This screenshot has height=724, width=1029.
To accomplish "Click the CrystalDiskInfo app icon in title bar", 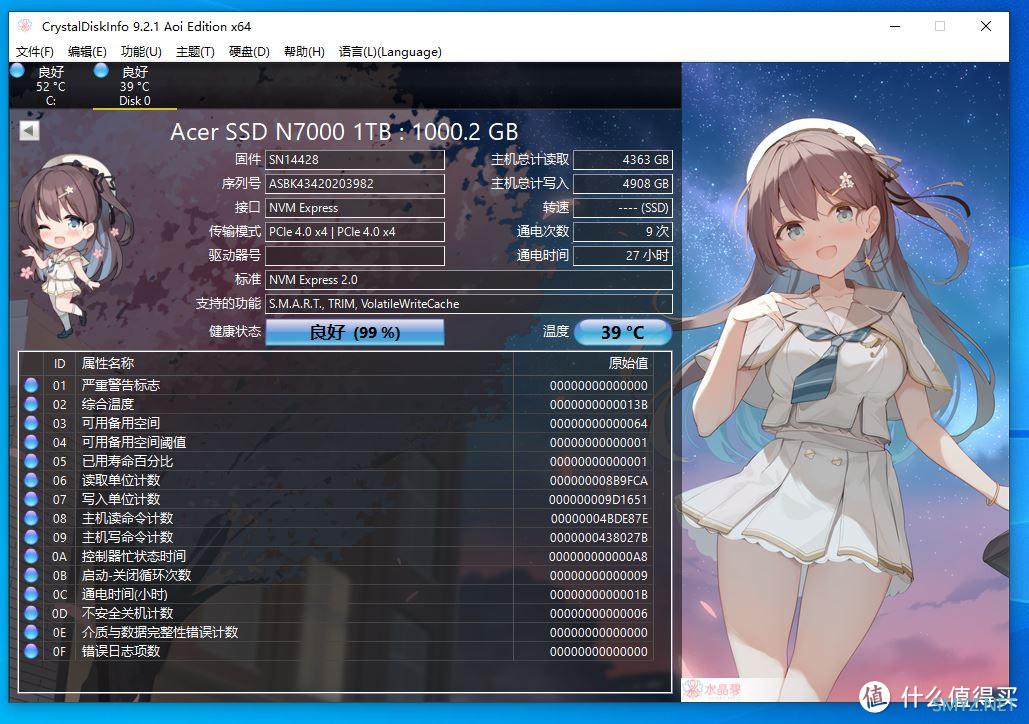I will point(25,26).
